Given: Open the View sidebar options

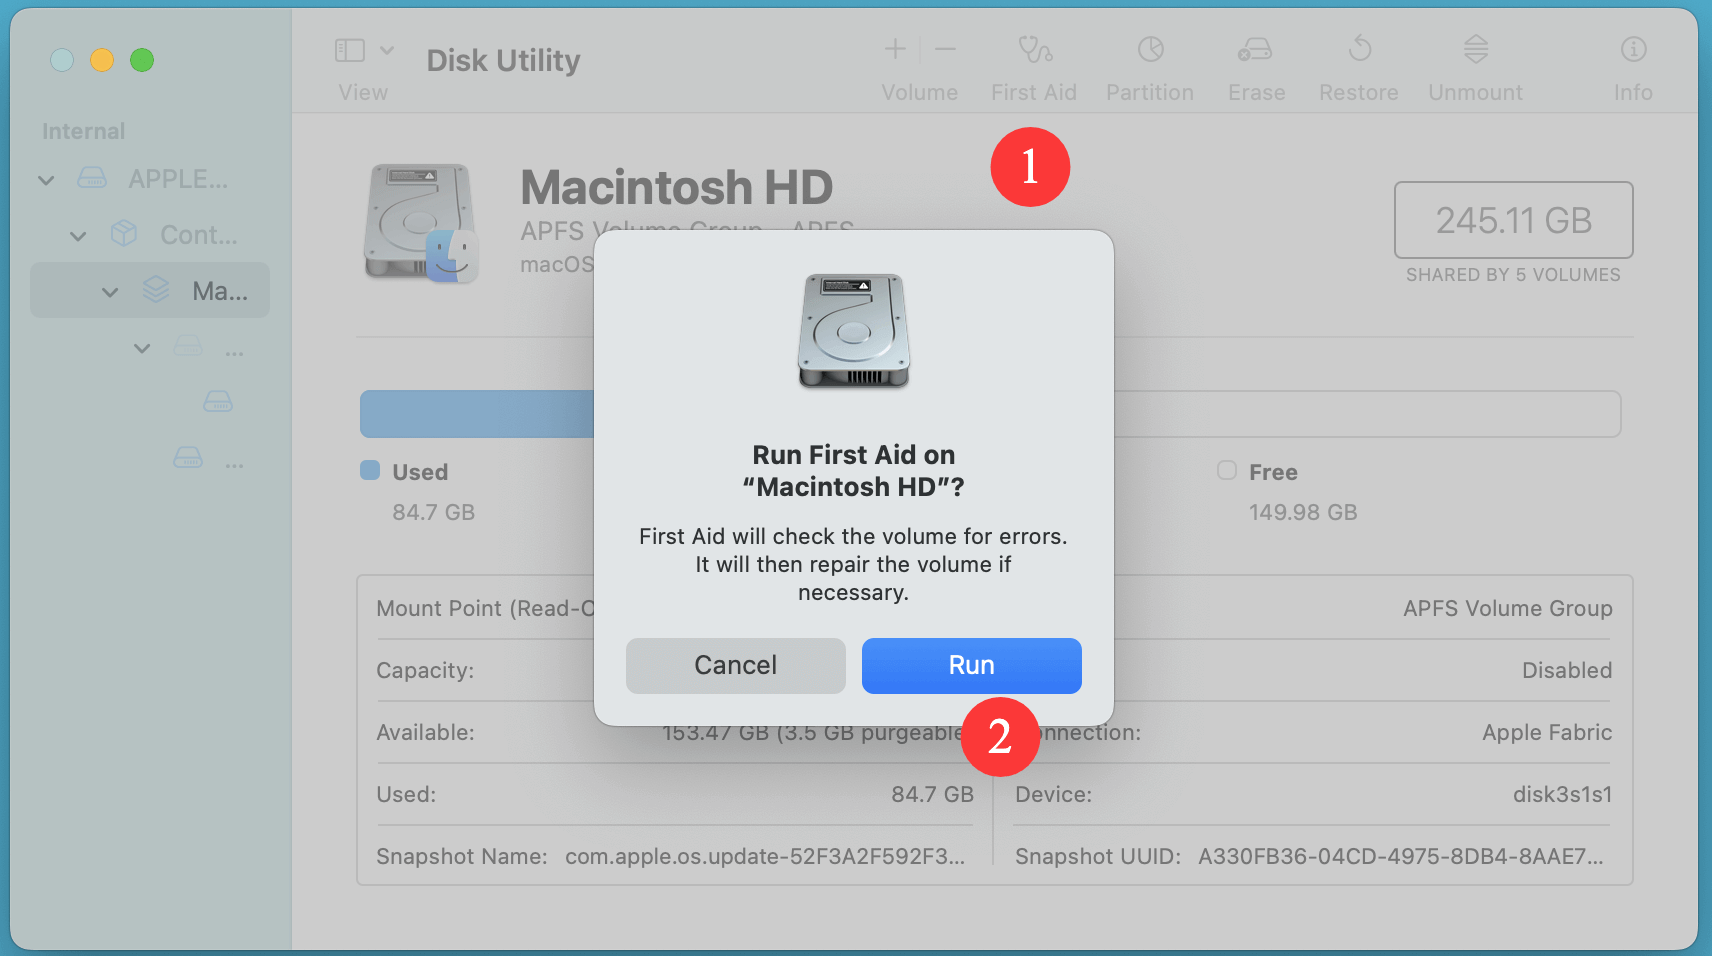Looking at the screenshot, I should pos(351,48).
